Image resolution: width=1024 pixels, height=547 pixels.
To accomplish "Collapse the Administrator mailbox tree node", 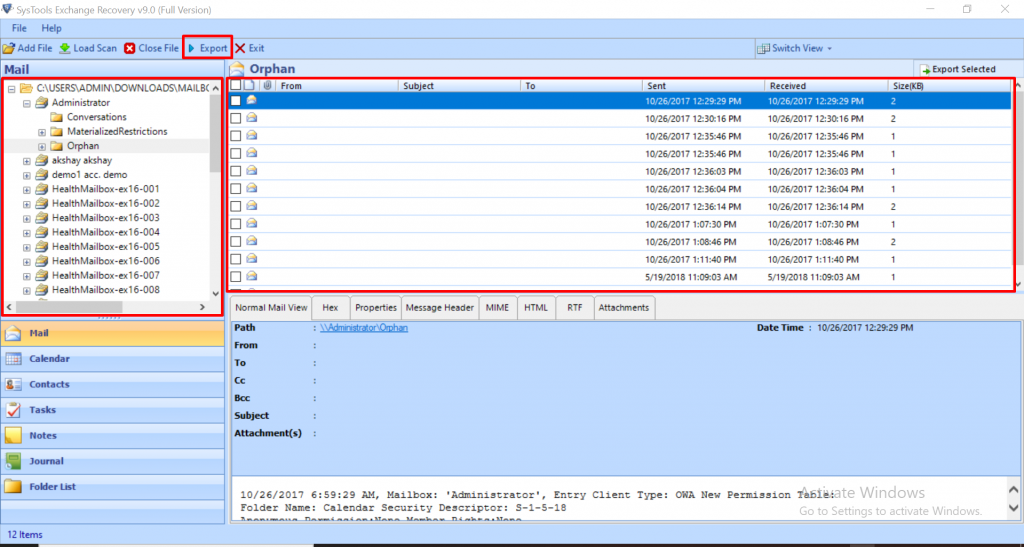I will pos(27,103).
